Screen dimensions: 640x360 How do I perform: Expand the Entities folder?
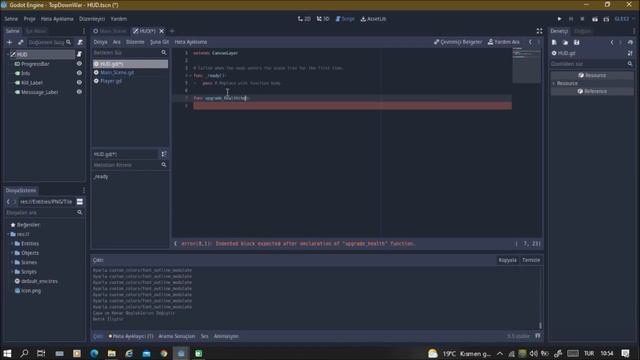(12, 243)
